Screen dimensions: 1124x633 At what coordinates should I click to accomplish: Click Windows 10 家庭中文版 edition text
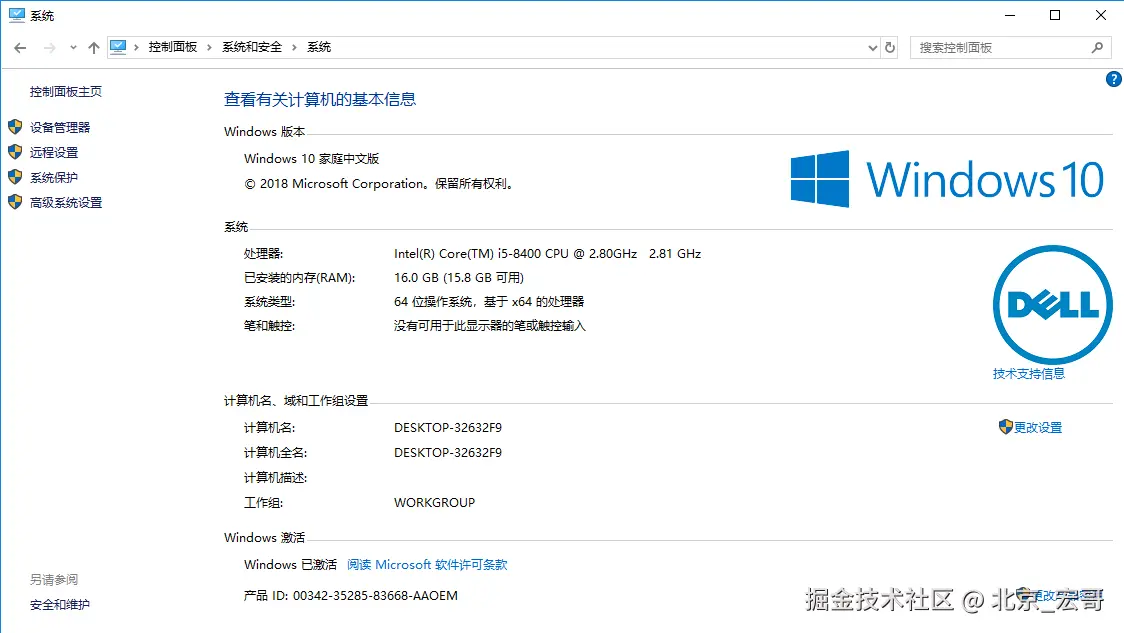(x=311, y=159)
